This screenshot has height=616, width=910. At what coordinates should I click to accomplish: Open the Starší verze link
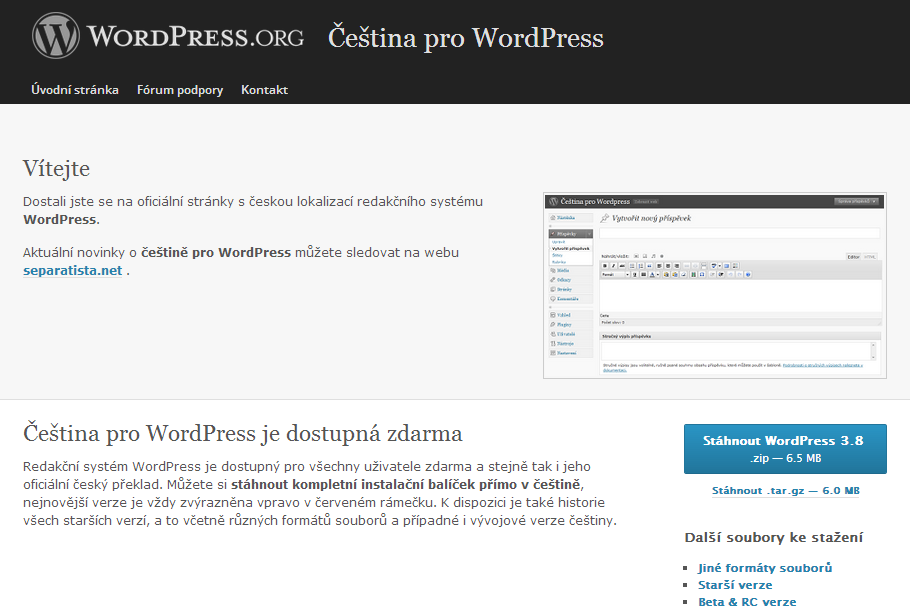coord(735,585)
